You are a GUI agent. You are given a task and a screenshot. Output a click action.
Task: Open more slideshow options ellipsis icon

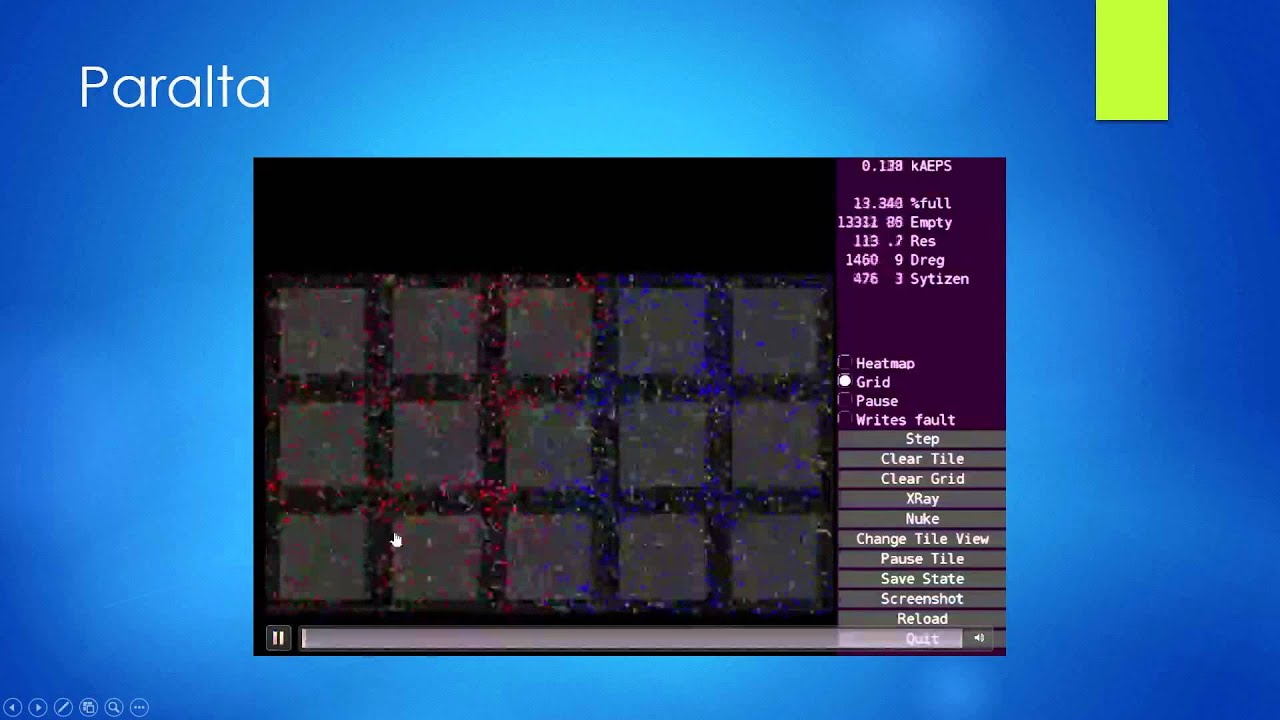pos(139,707)
